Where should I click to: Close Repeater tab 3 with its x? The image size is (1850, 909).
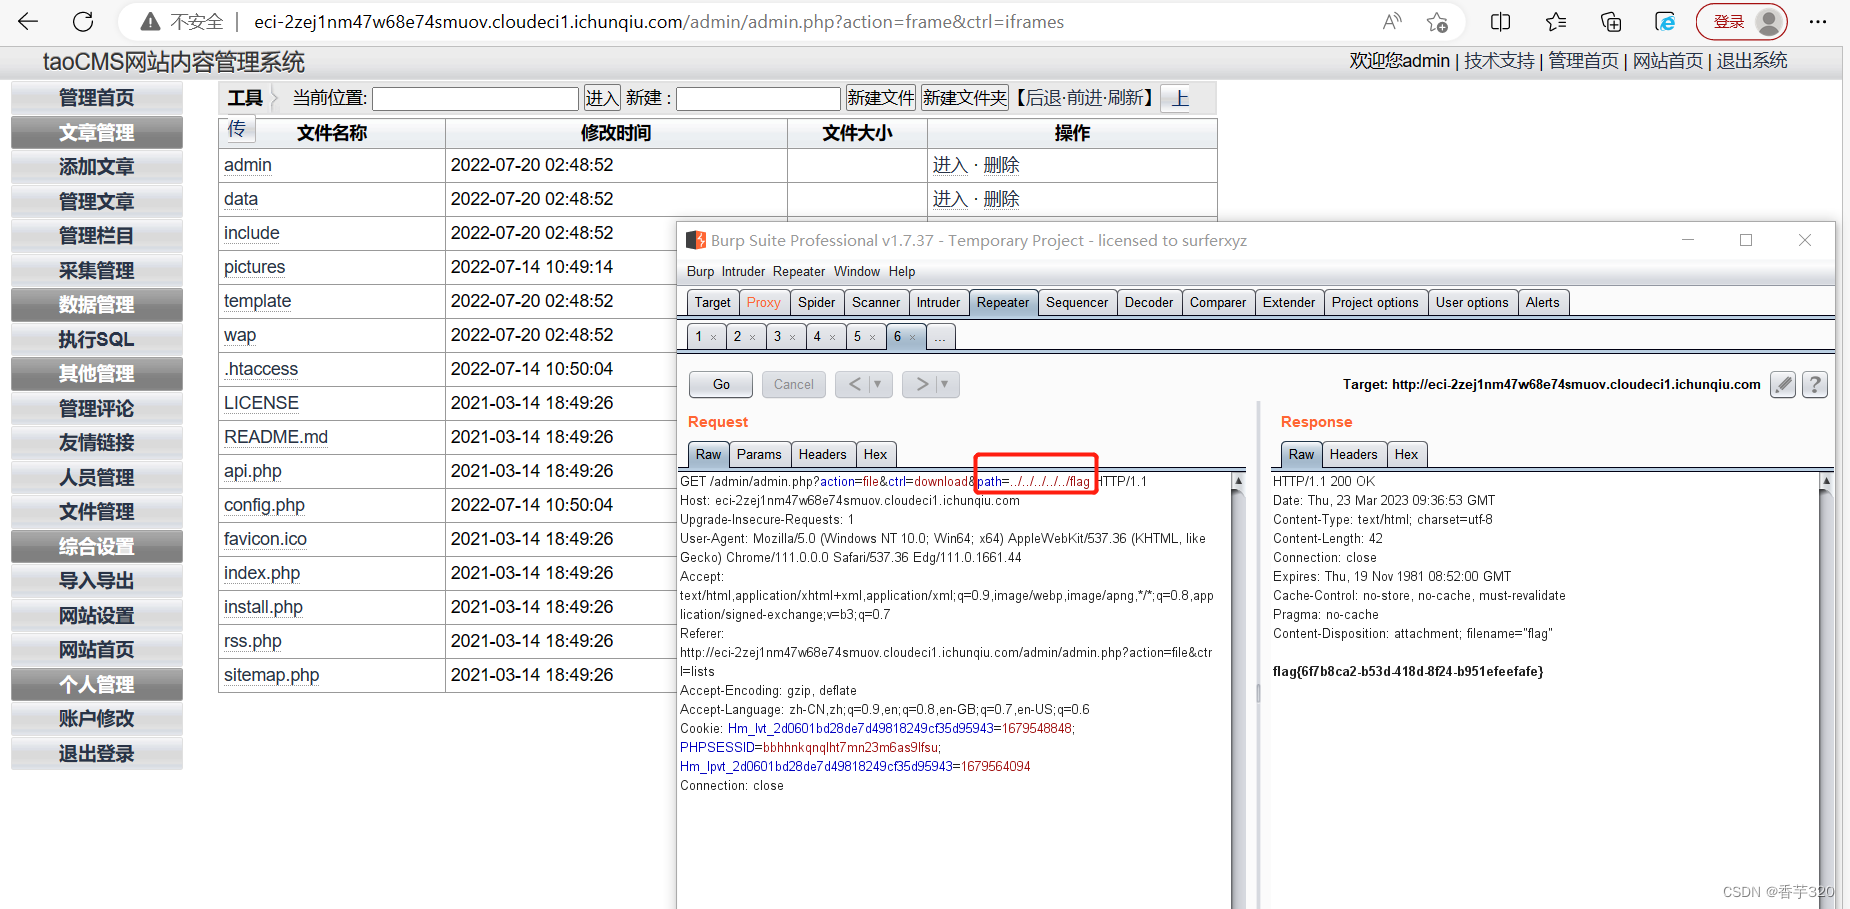[793, 337]
